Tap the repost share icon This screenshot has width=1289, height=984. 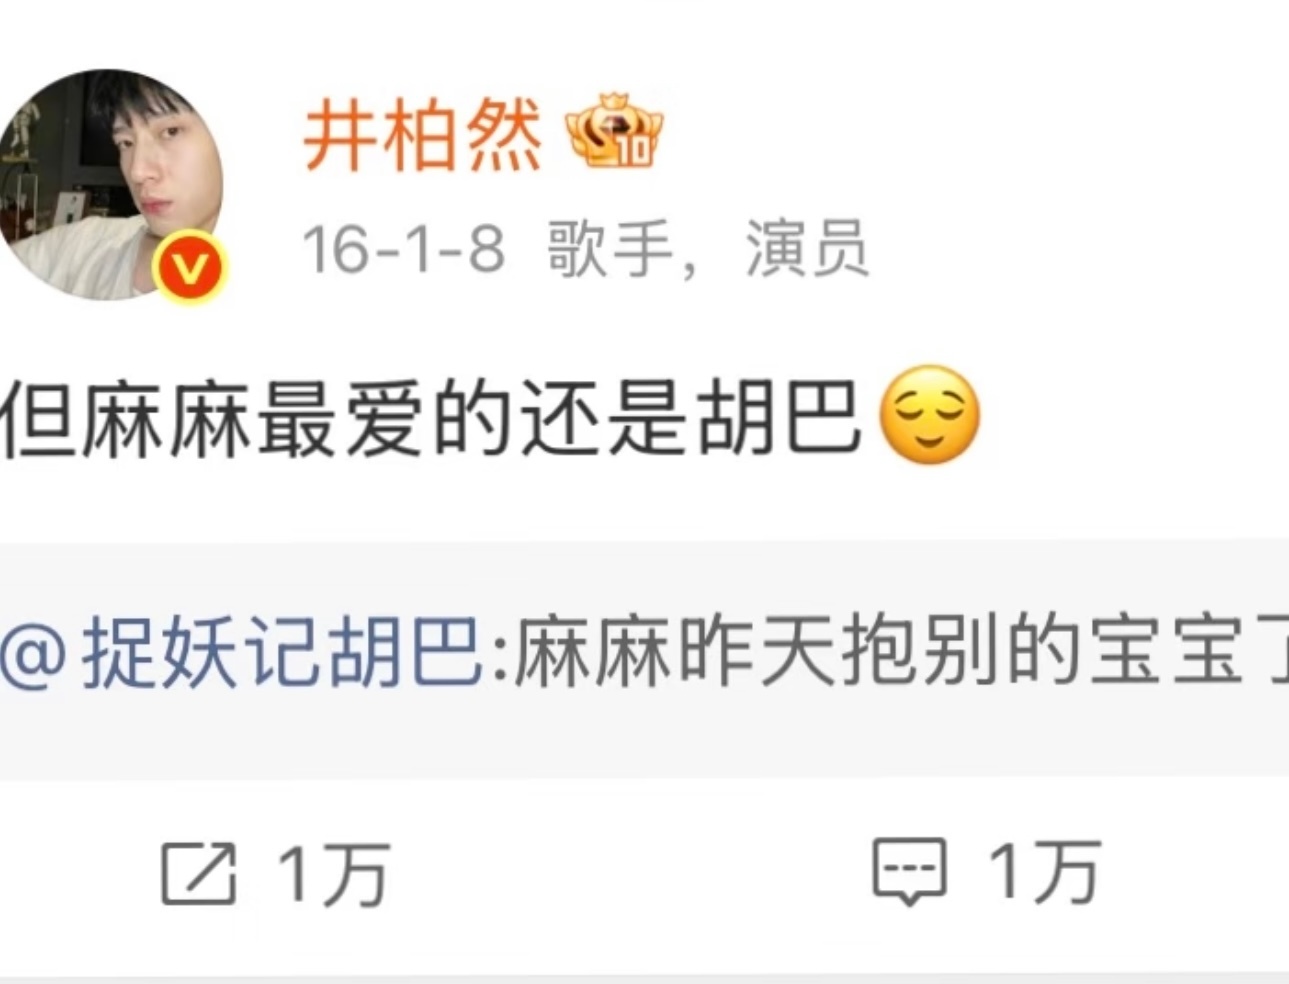(199, 874)
